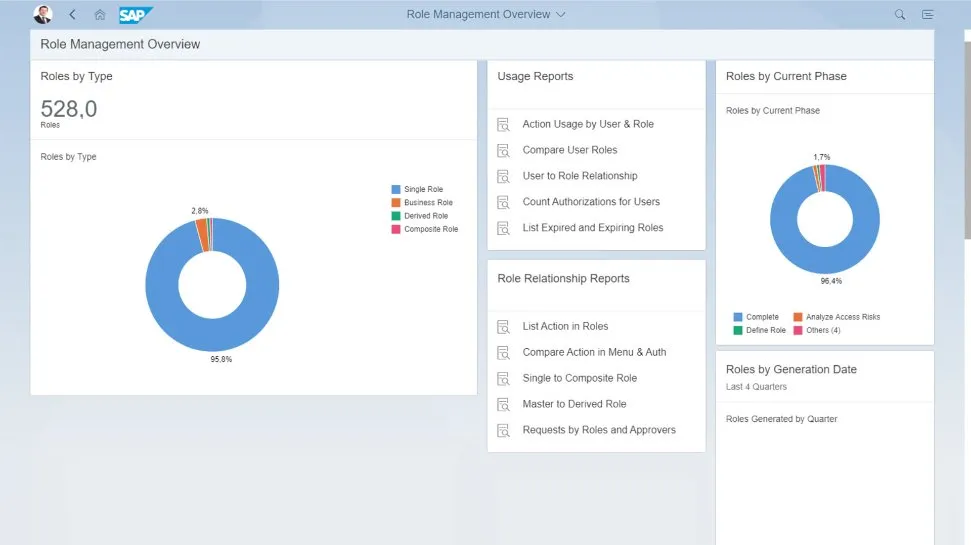The image size is (971, 545).
Task: Open the notifications list icon in header
Action: click(x=928, y=15)
